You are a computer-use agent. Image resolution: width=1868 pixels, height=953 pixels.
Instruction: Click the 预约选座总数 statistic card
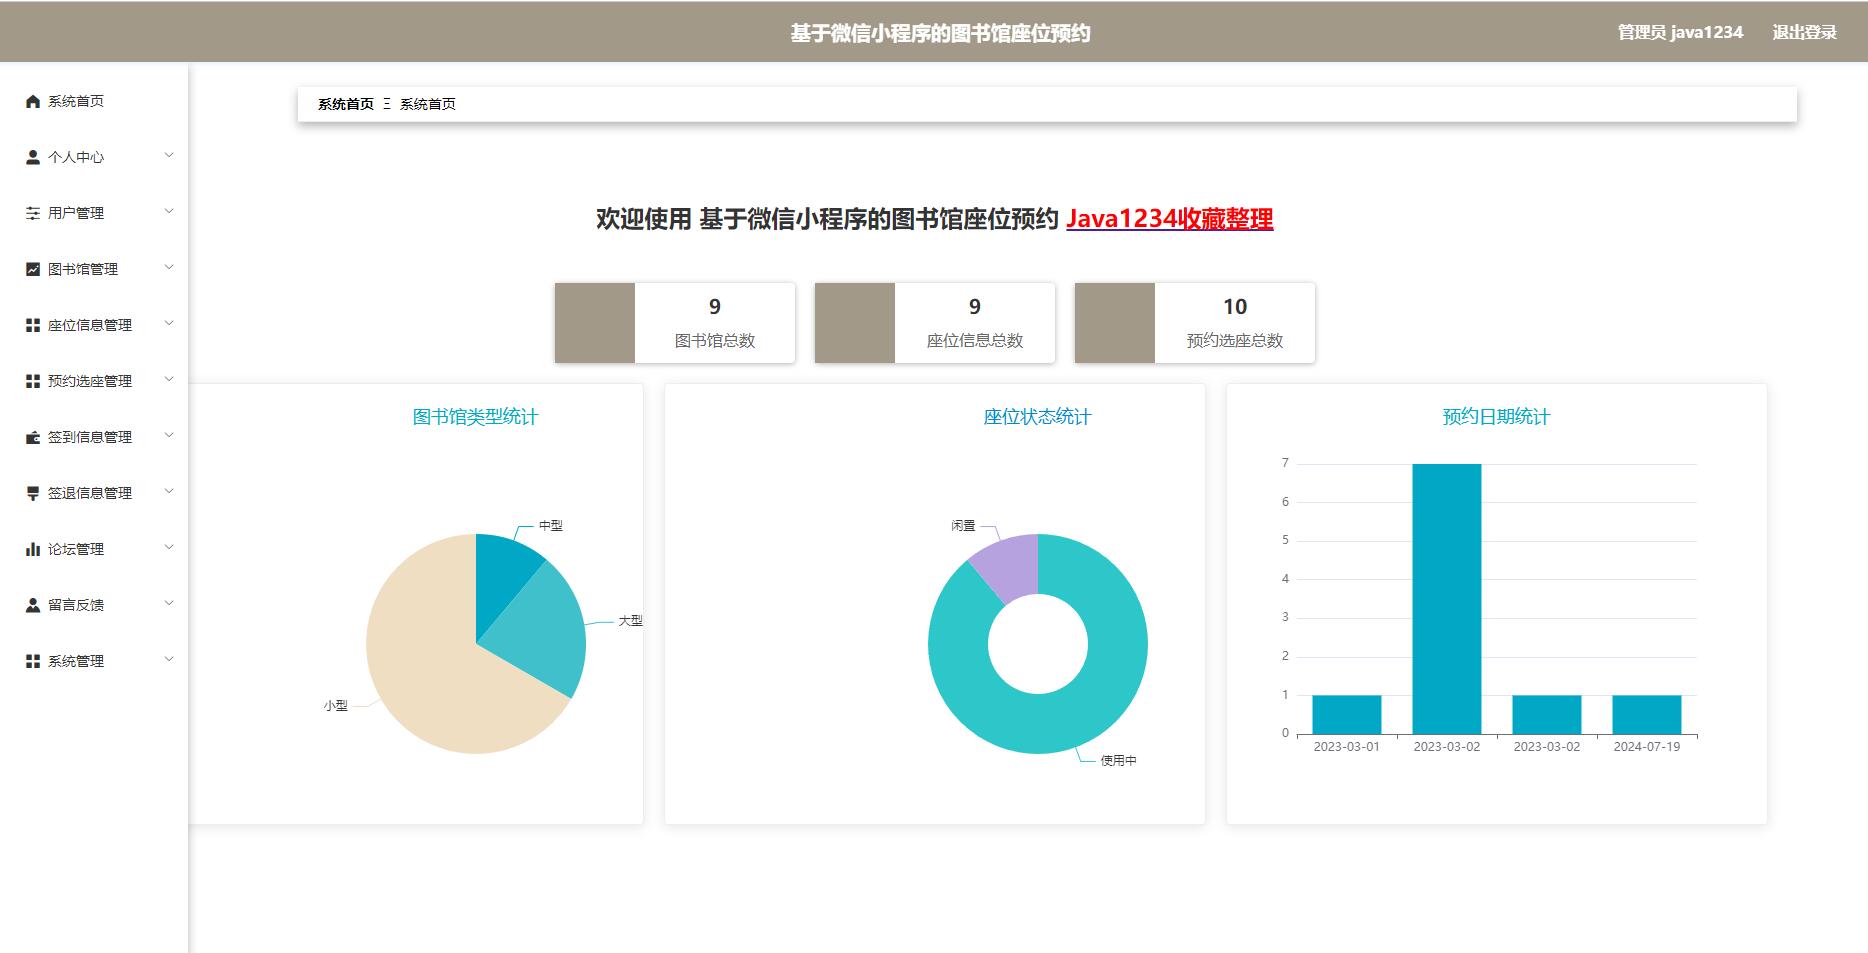point(1195,323)
